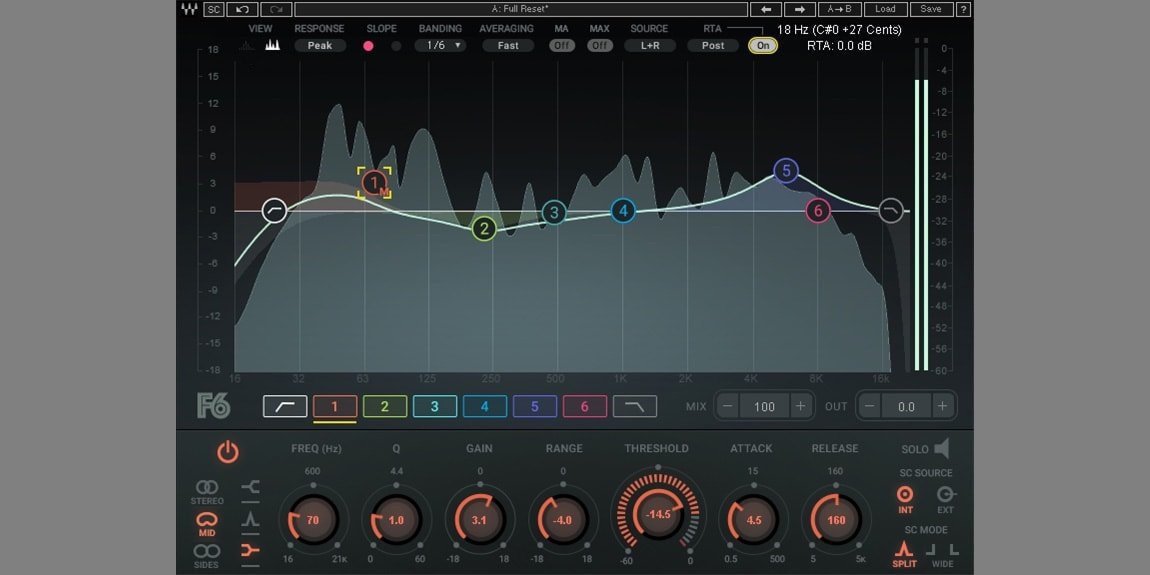Select the band 3 tab
Screen dimensions: 1150x575
(x=435, y=406)
